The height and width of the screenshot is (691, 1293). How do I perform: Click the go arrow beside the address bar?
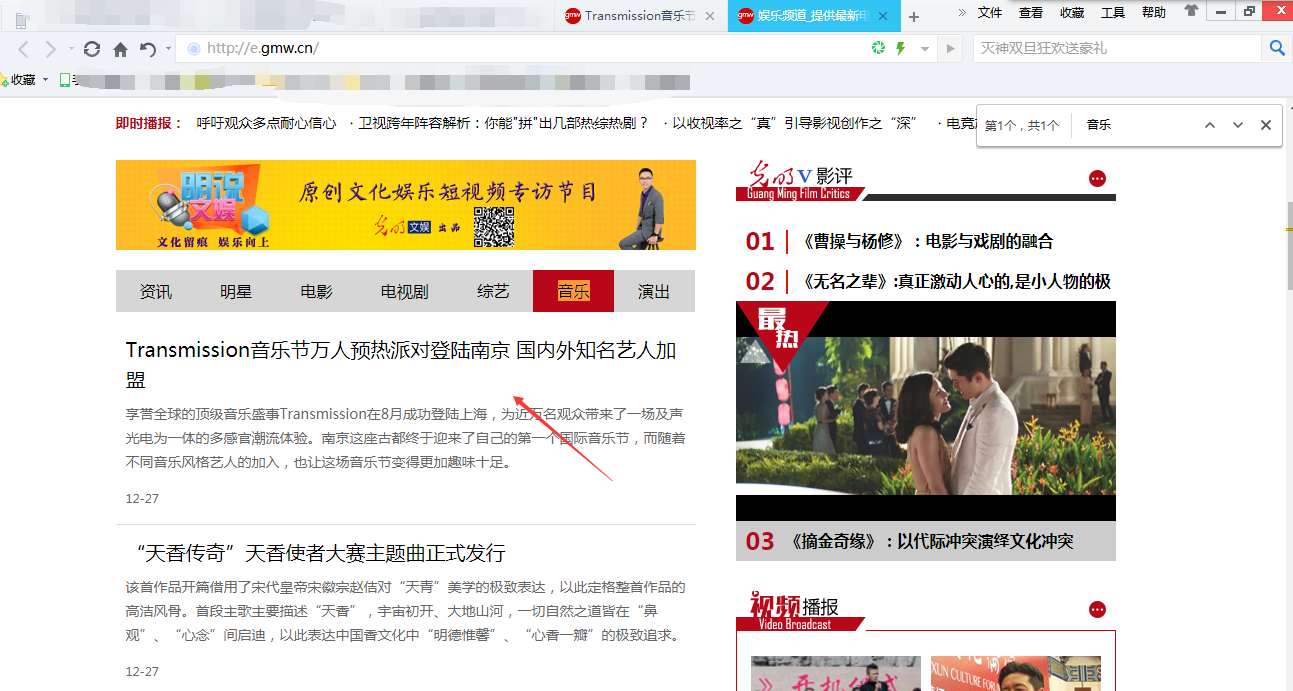click(950, 48)
